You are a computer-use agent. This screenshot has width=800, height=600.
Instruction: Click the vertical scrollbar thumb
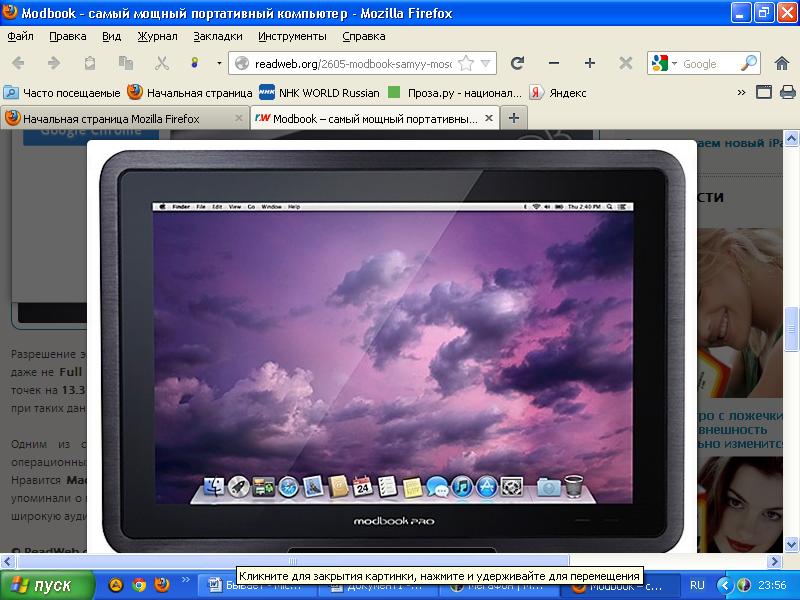click(x=791, y=329)
